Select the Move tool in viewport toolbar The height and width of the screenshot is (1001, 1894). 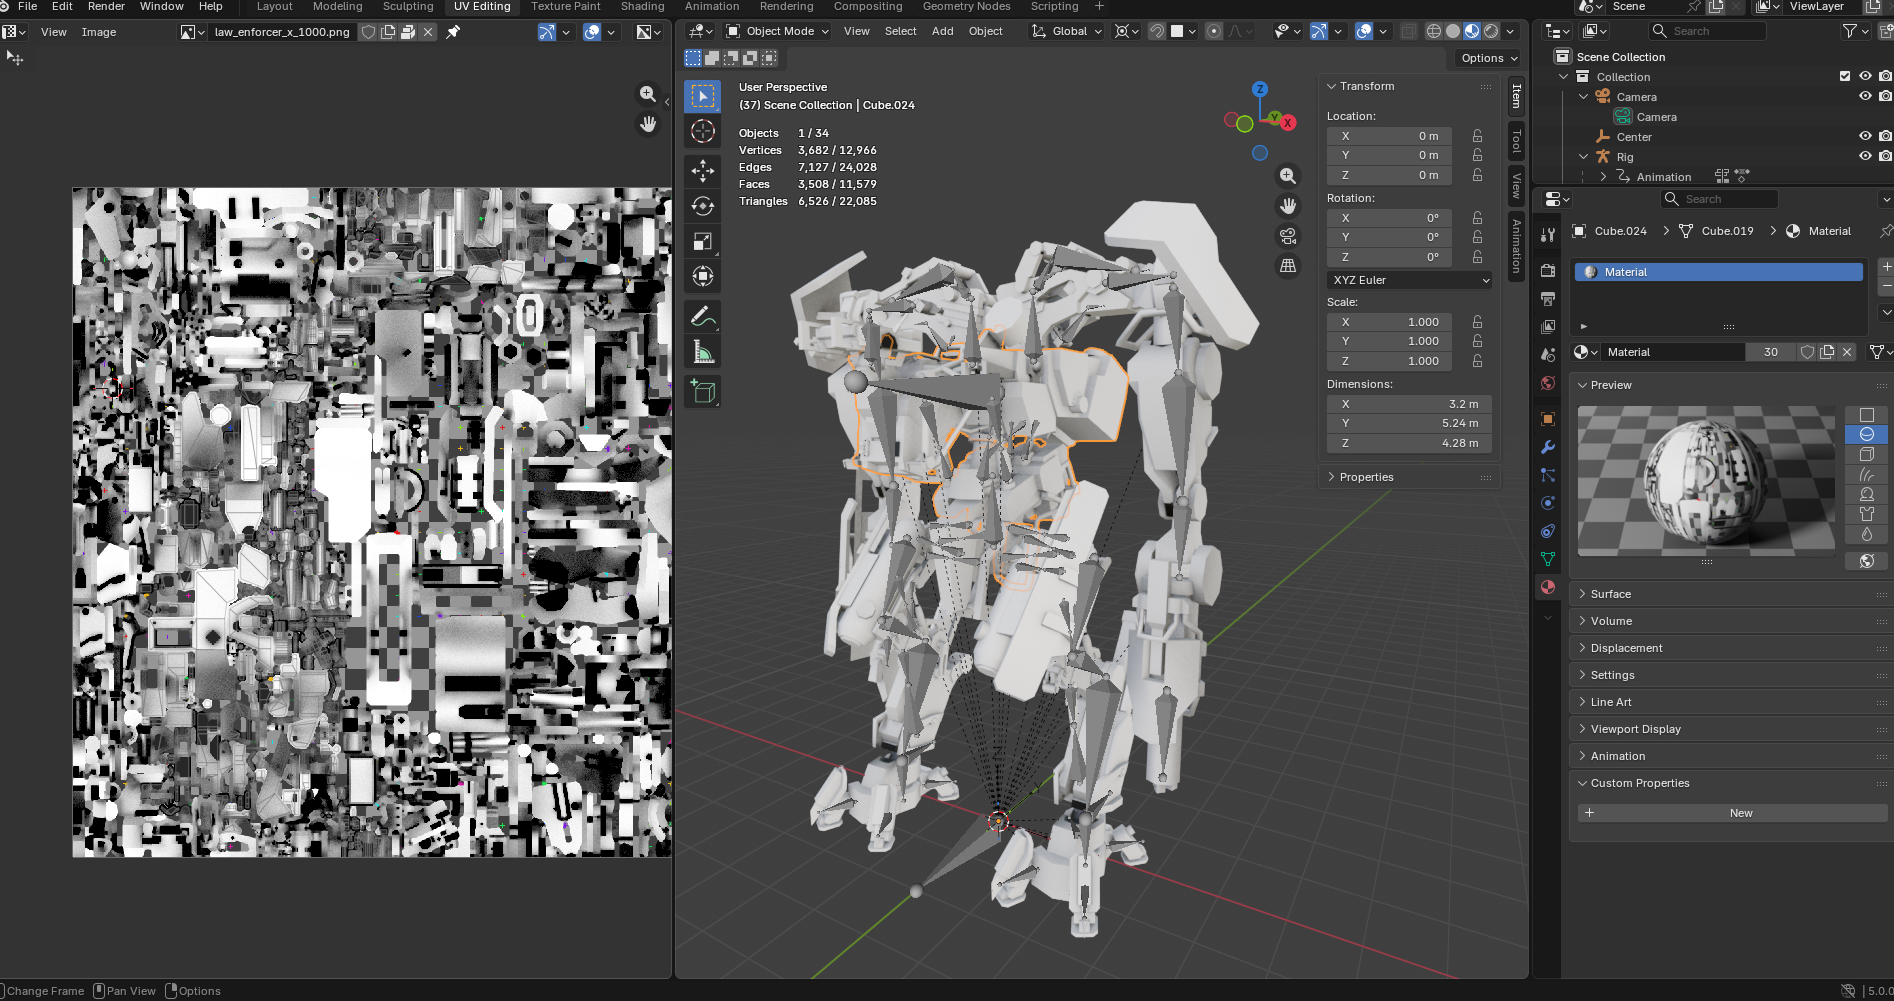(x=703, y=171)
